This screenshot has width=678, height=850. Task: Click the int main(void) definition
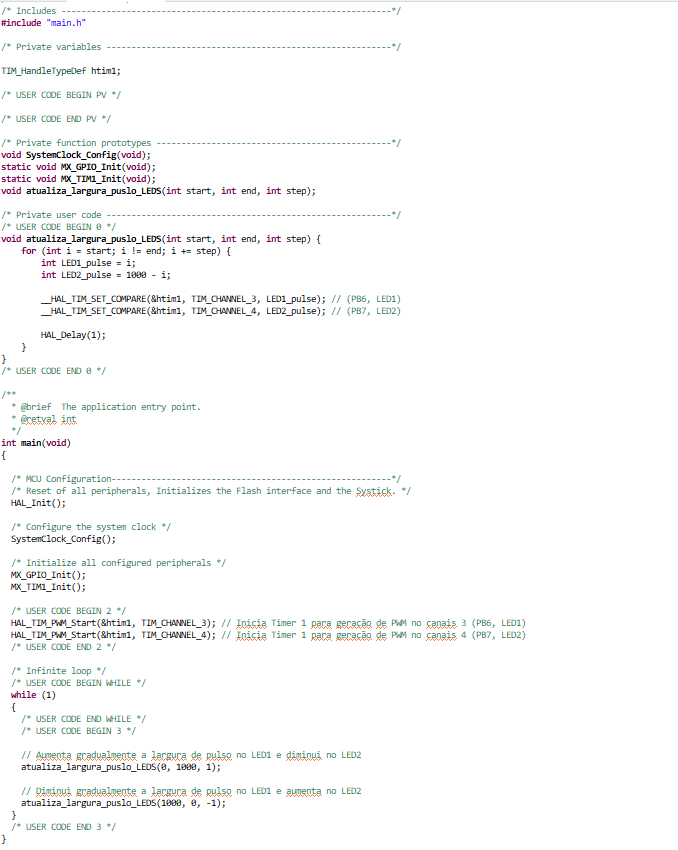36,443
